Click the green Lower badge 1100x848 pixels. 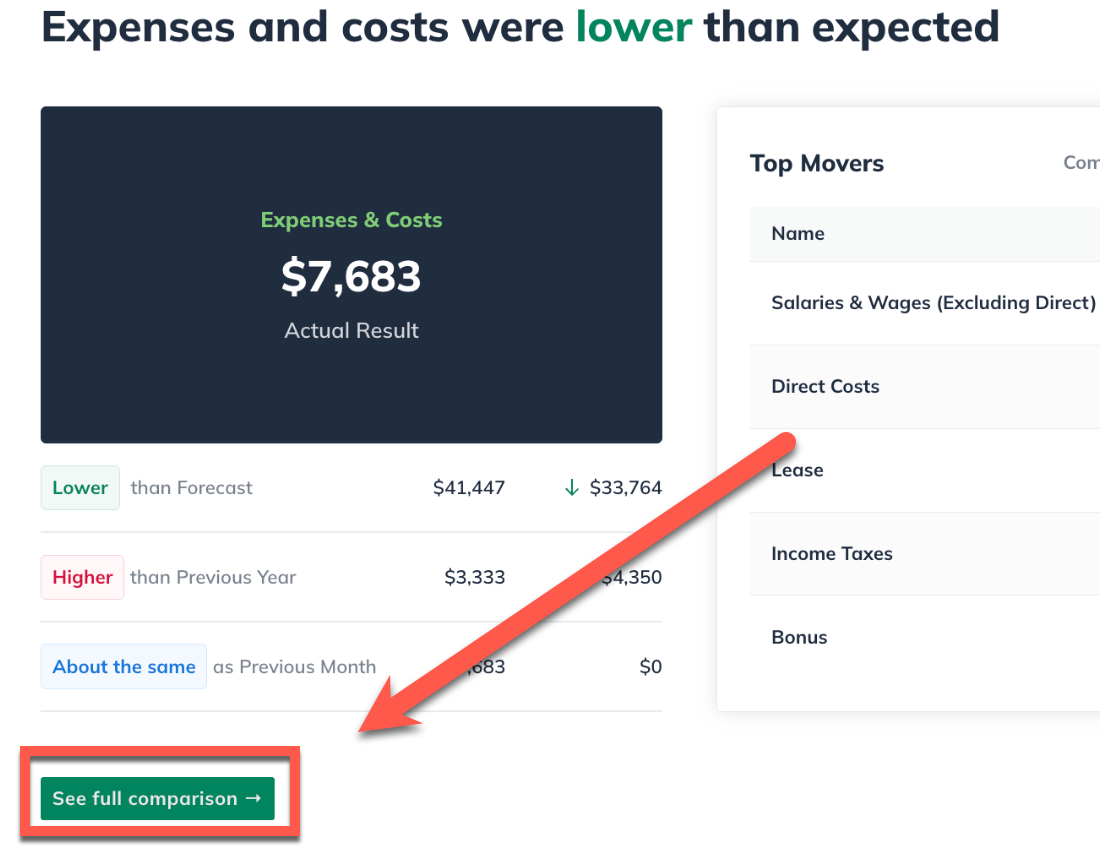click(80, 488)
